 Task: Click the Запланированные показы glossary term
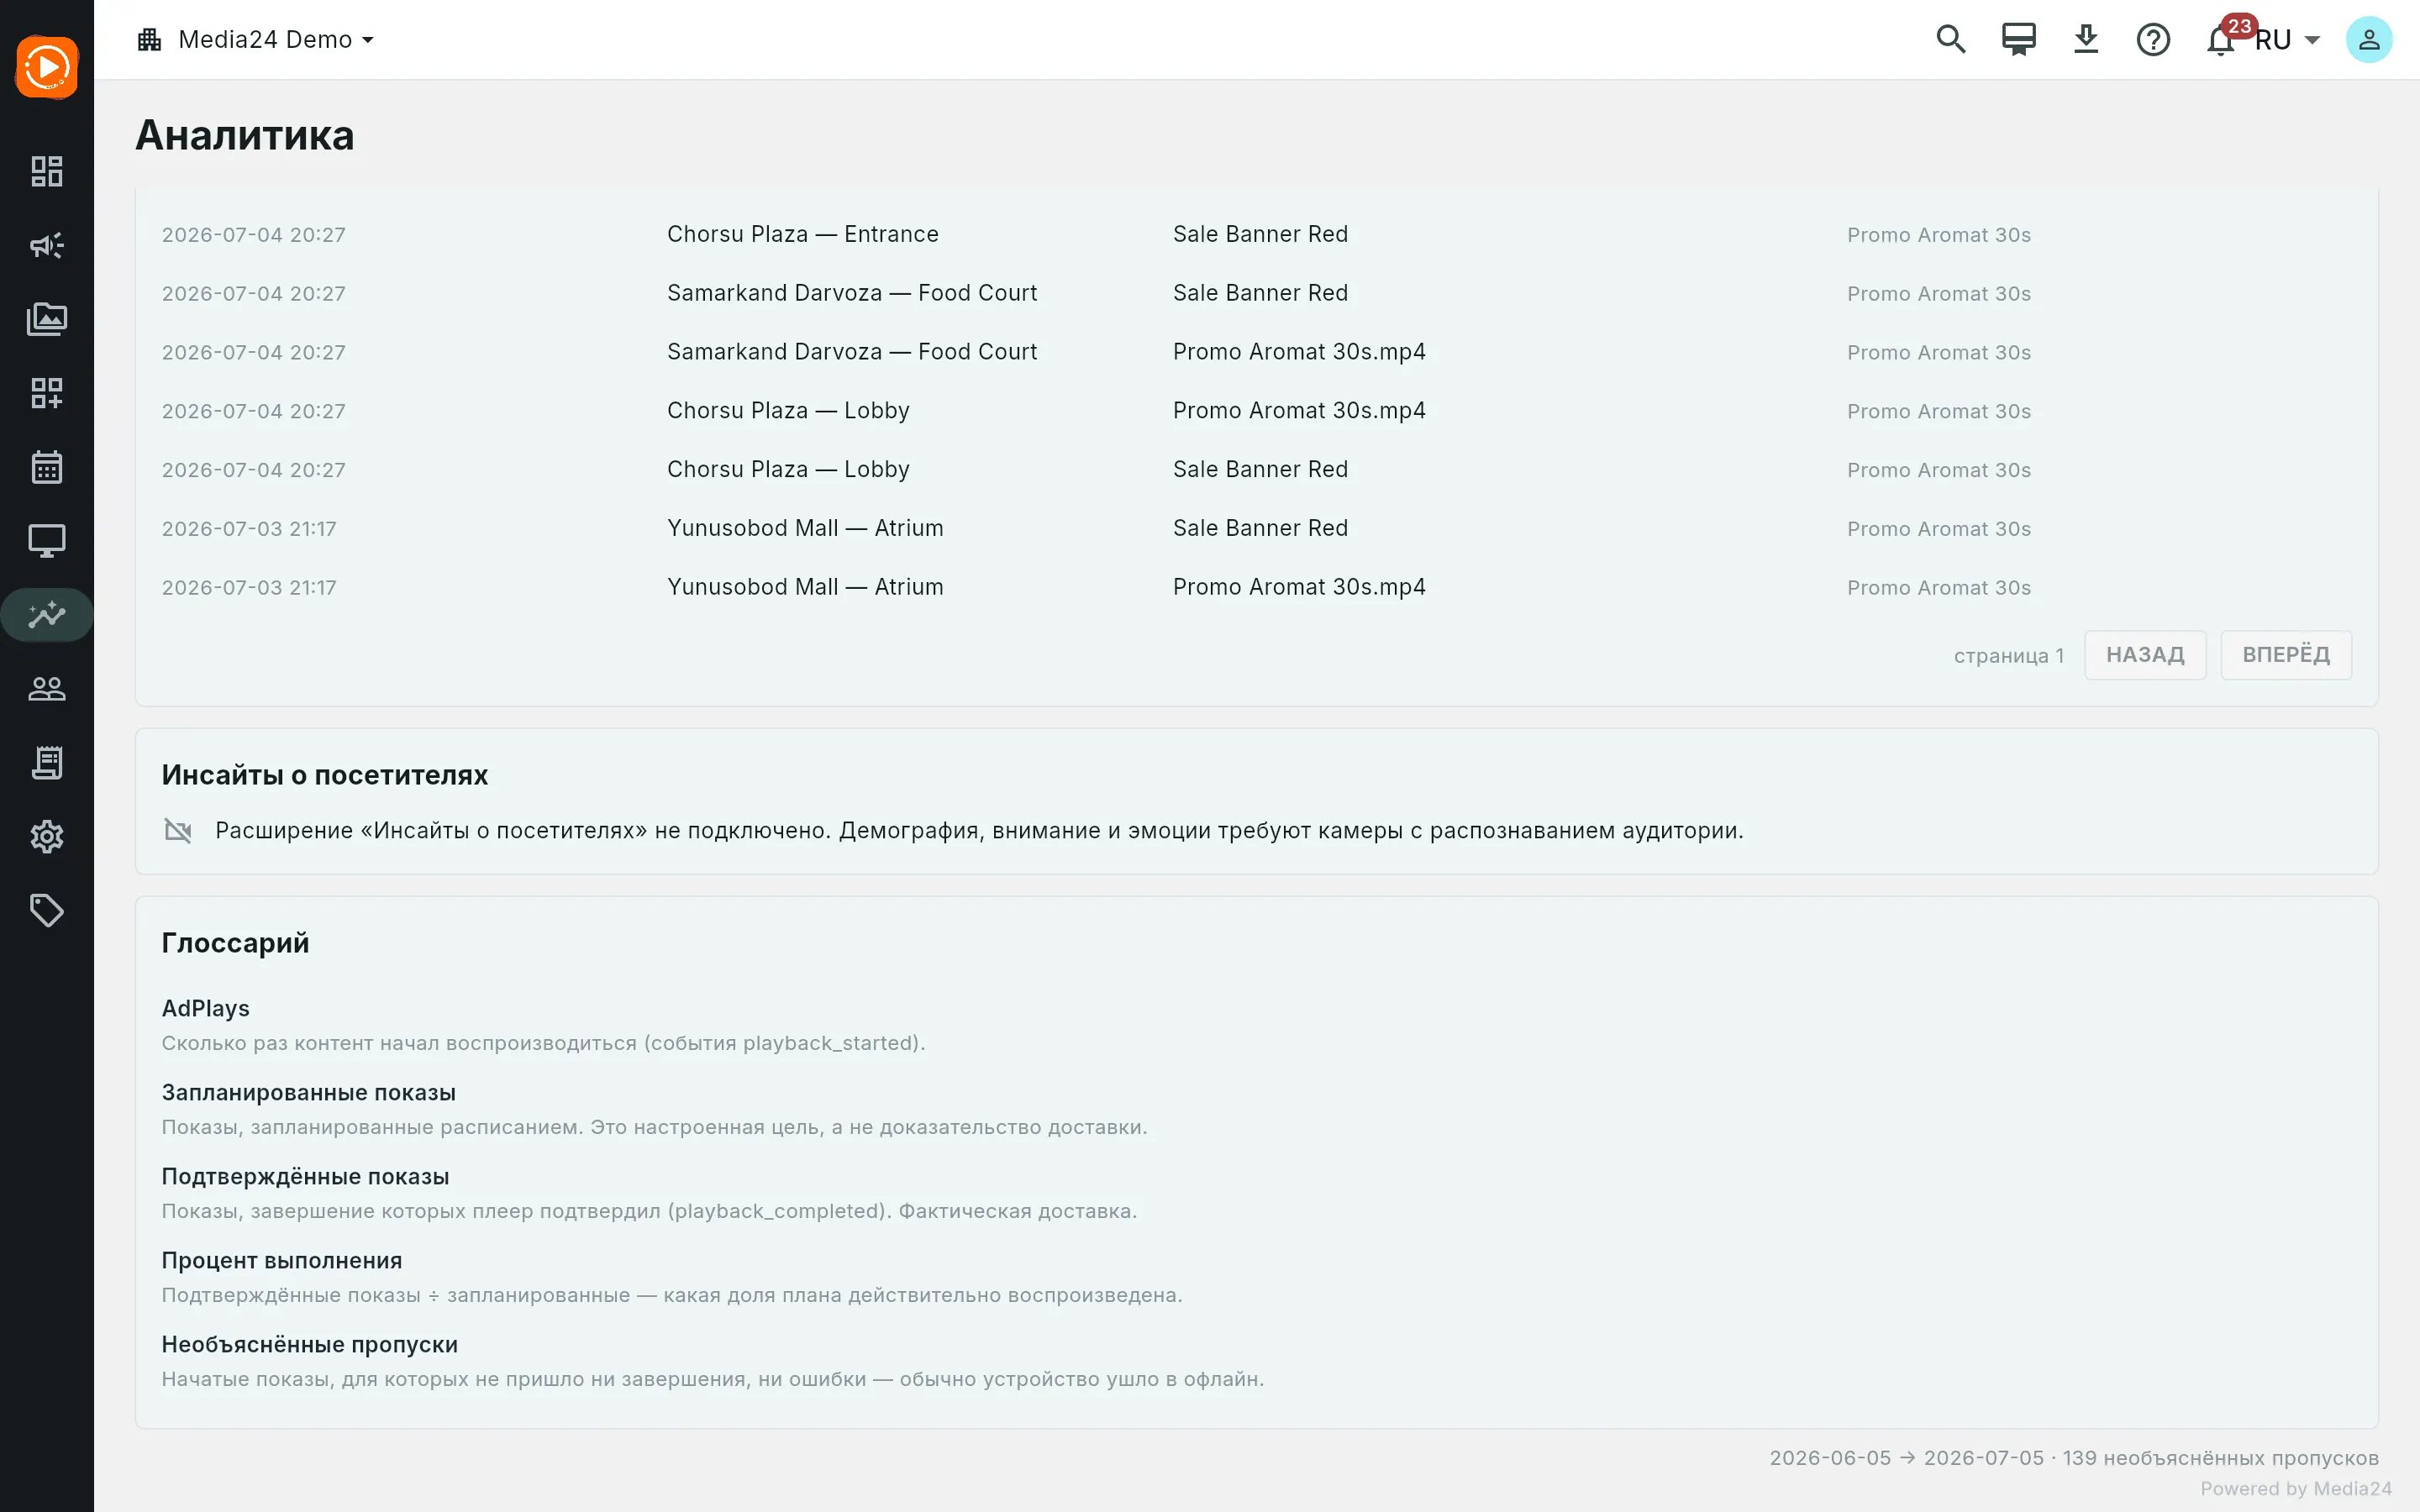[309, 1093]
